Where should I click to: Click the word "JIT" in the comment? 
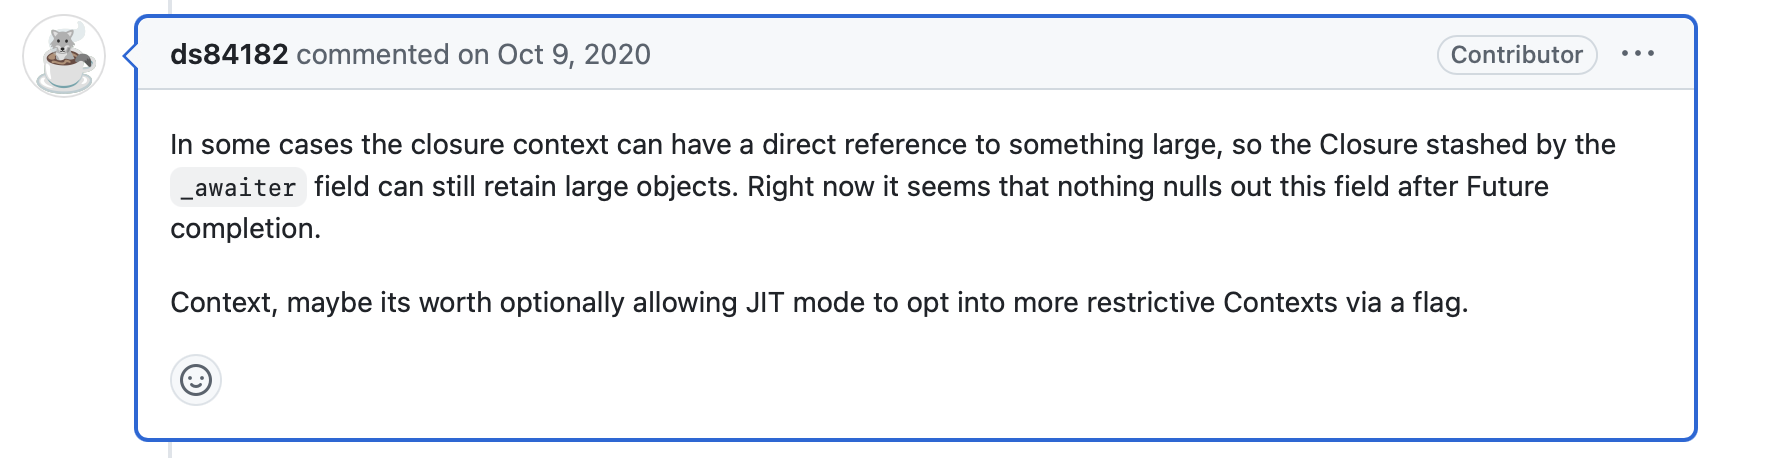point(765,302)
